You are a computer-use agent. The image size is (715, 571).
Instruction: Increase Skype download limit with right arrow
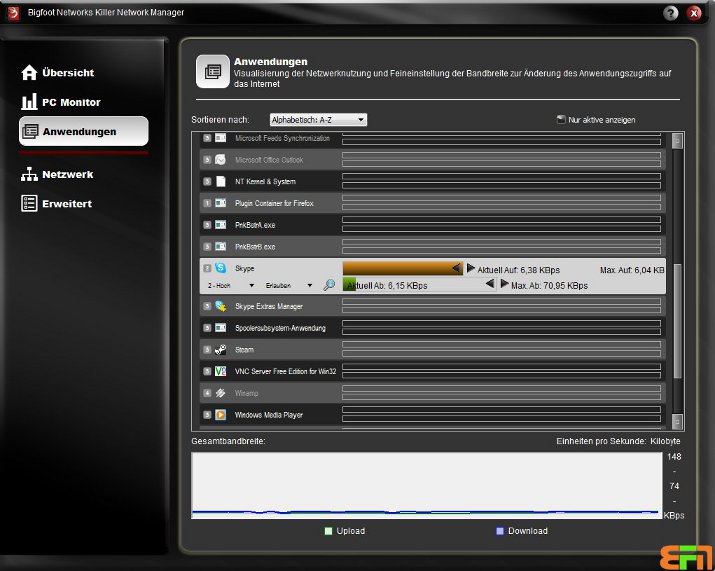504,284
